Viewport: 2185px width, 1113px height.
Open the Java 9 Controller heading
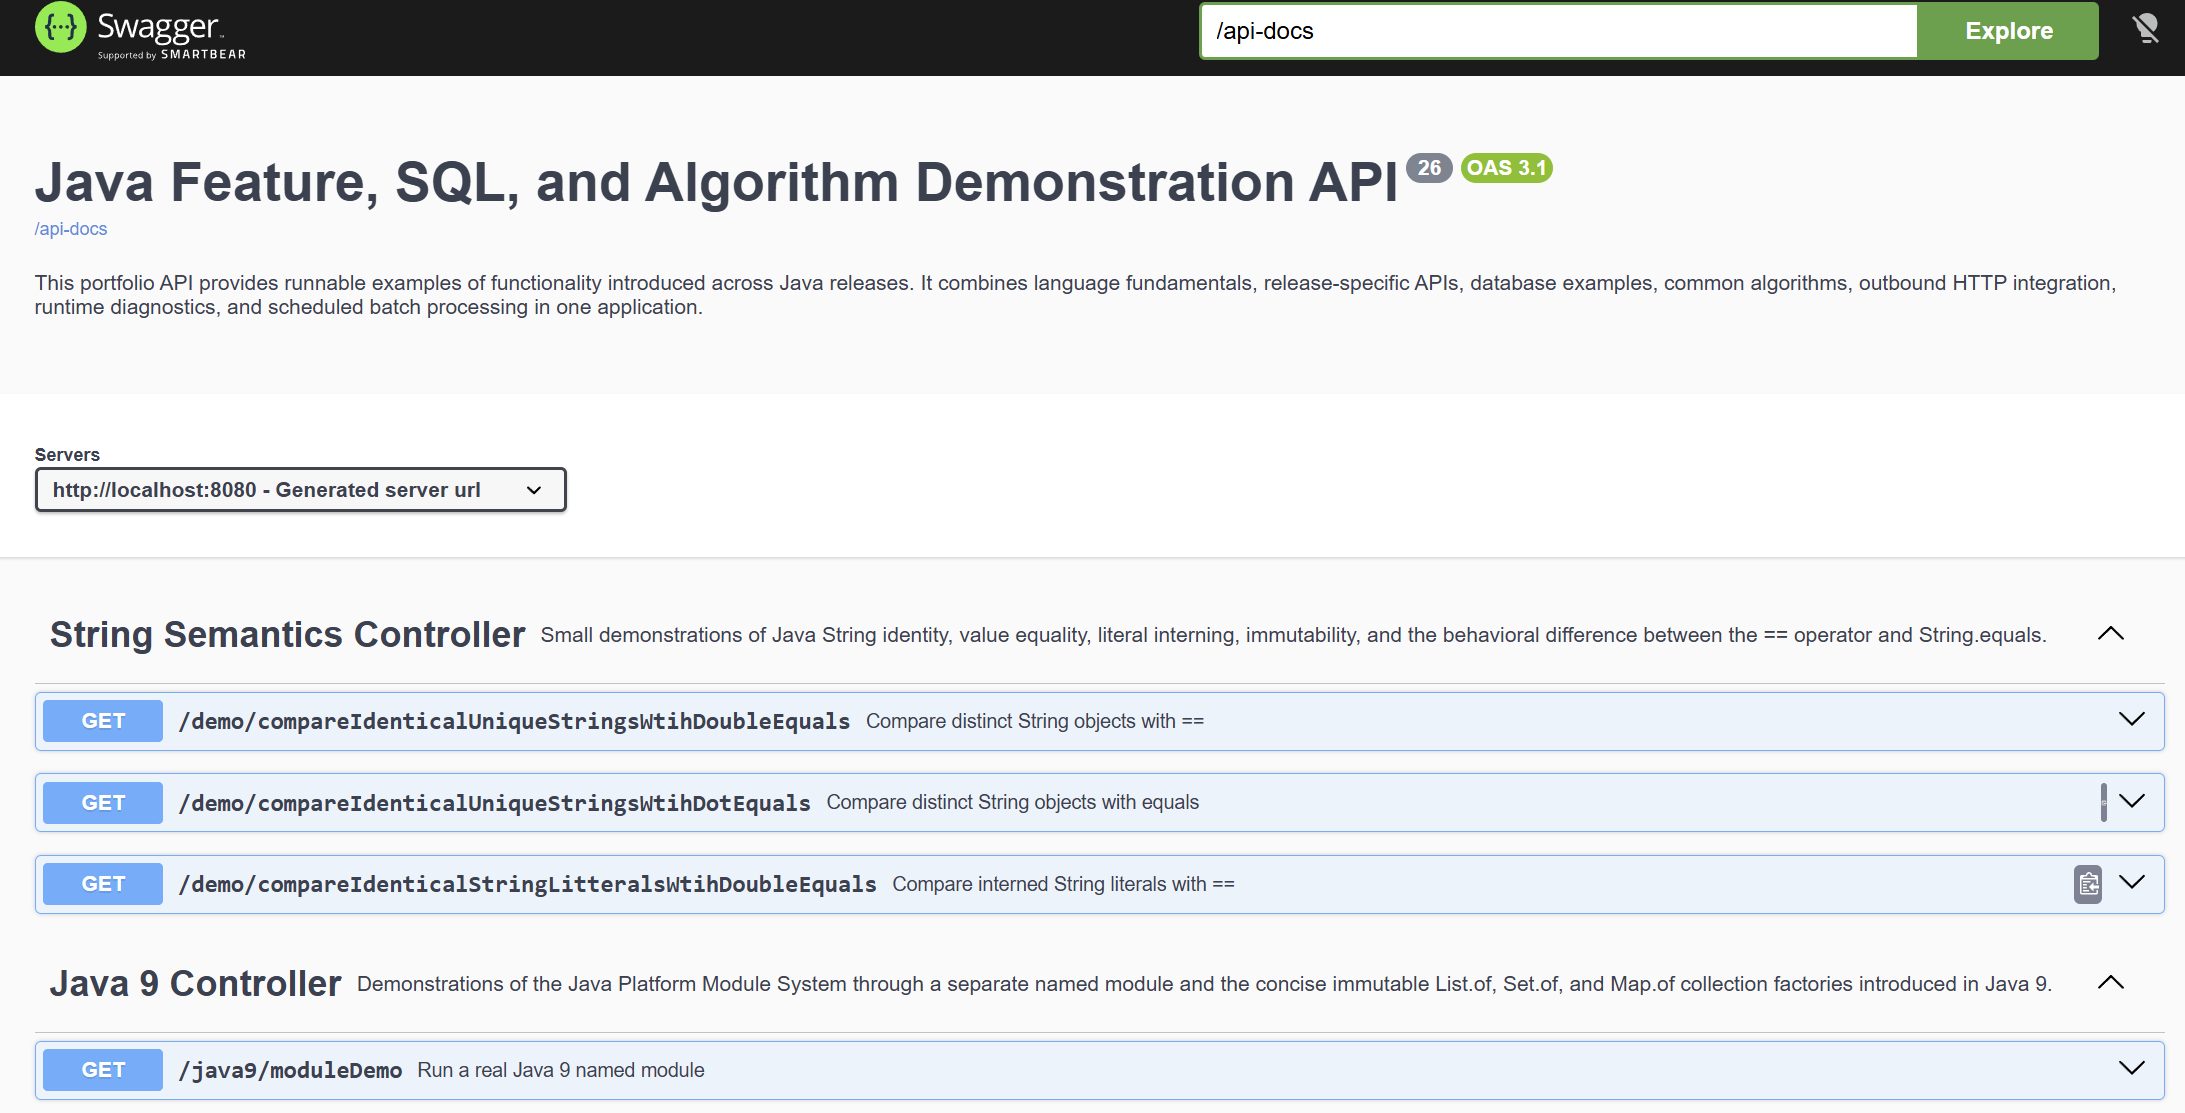[x=196, y=984]
